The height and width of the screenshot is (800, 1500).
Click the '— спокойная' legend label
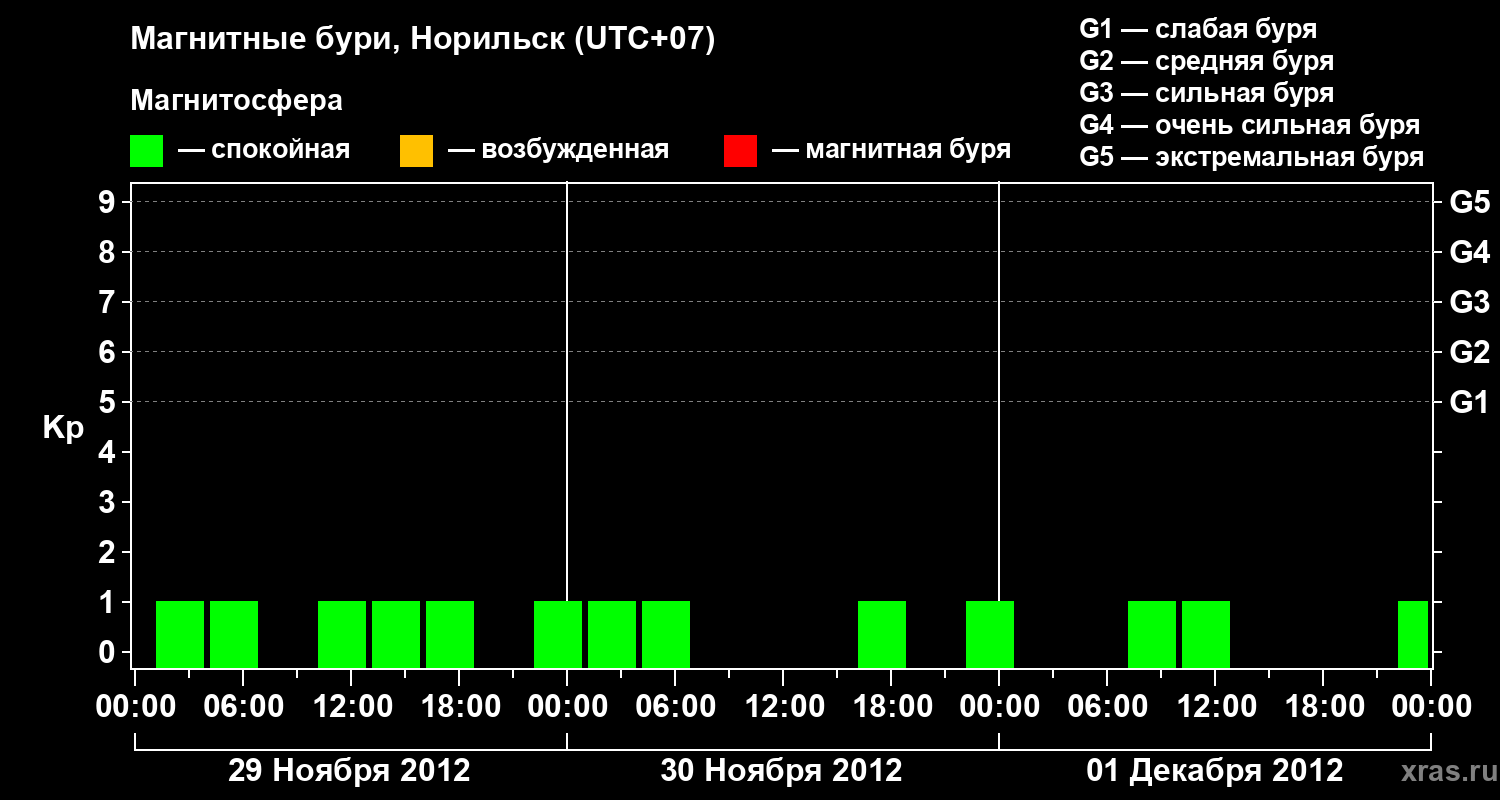pos(264,150)
